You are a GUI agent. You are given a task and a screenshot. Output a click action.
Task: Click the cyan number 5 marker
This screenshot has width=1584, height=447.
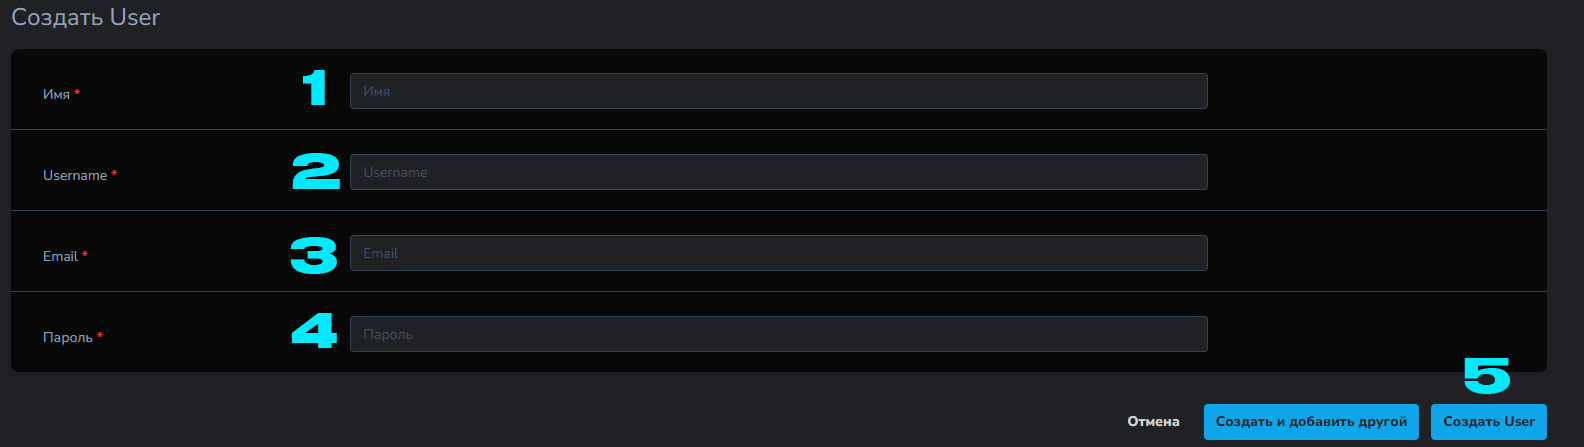[x=1486, y=375]
